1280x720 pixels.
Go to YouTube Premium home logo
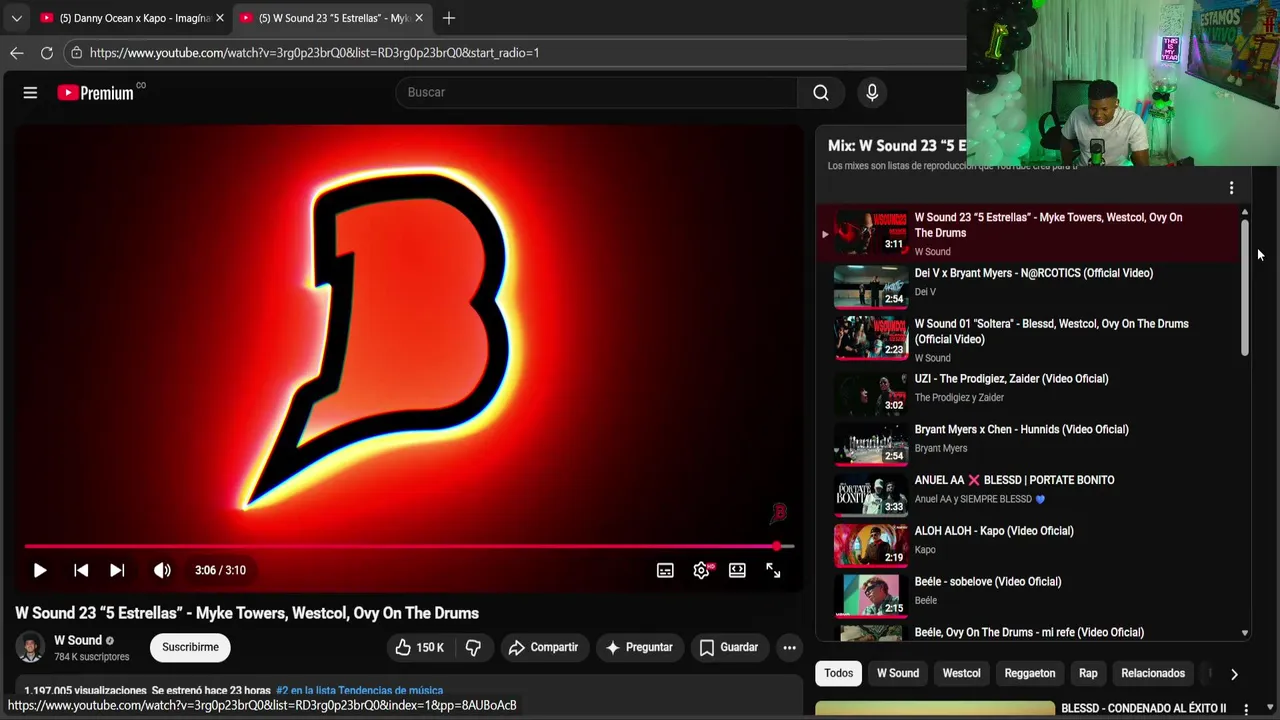[x=96, y=92]
